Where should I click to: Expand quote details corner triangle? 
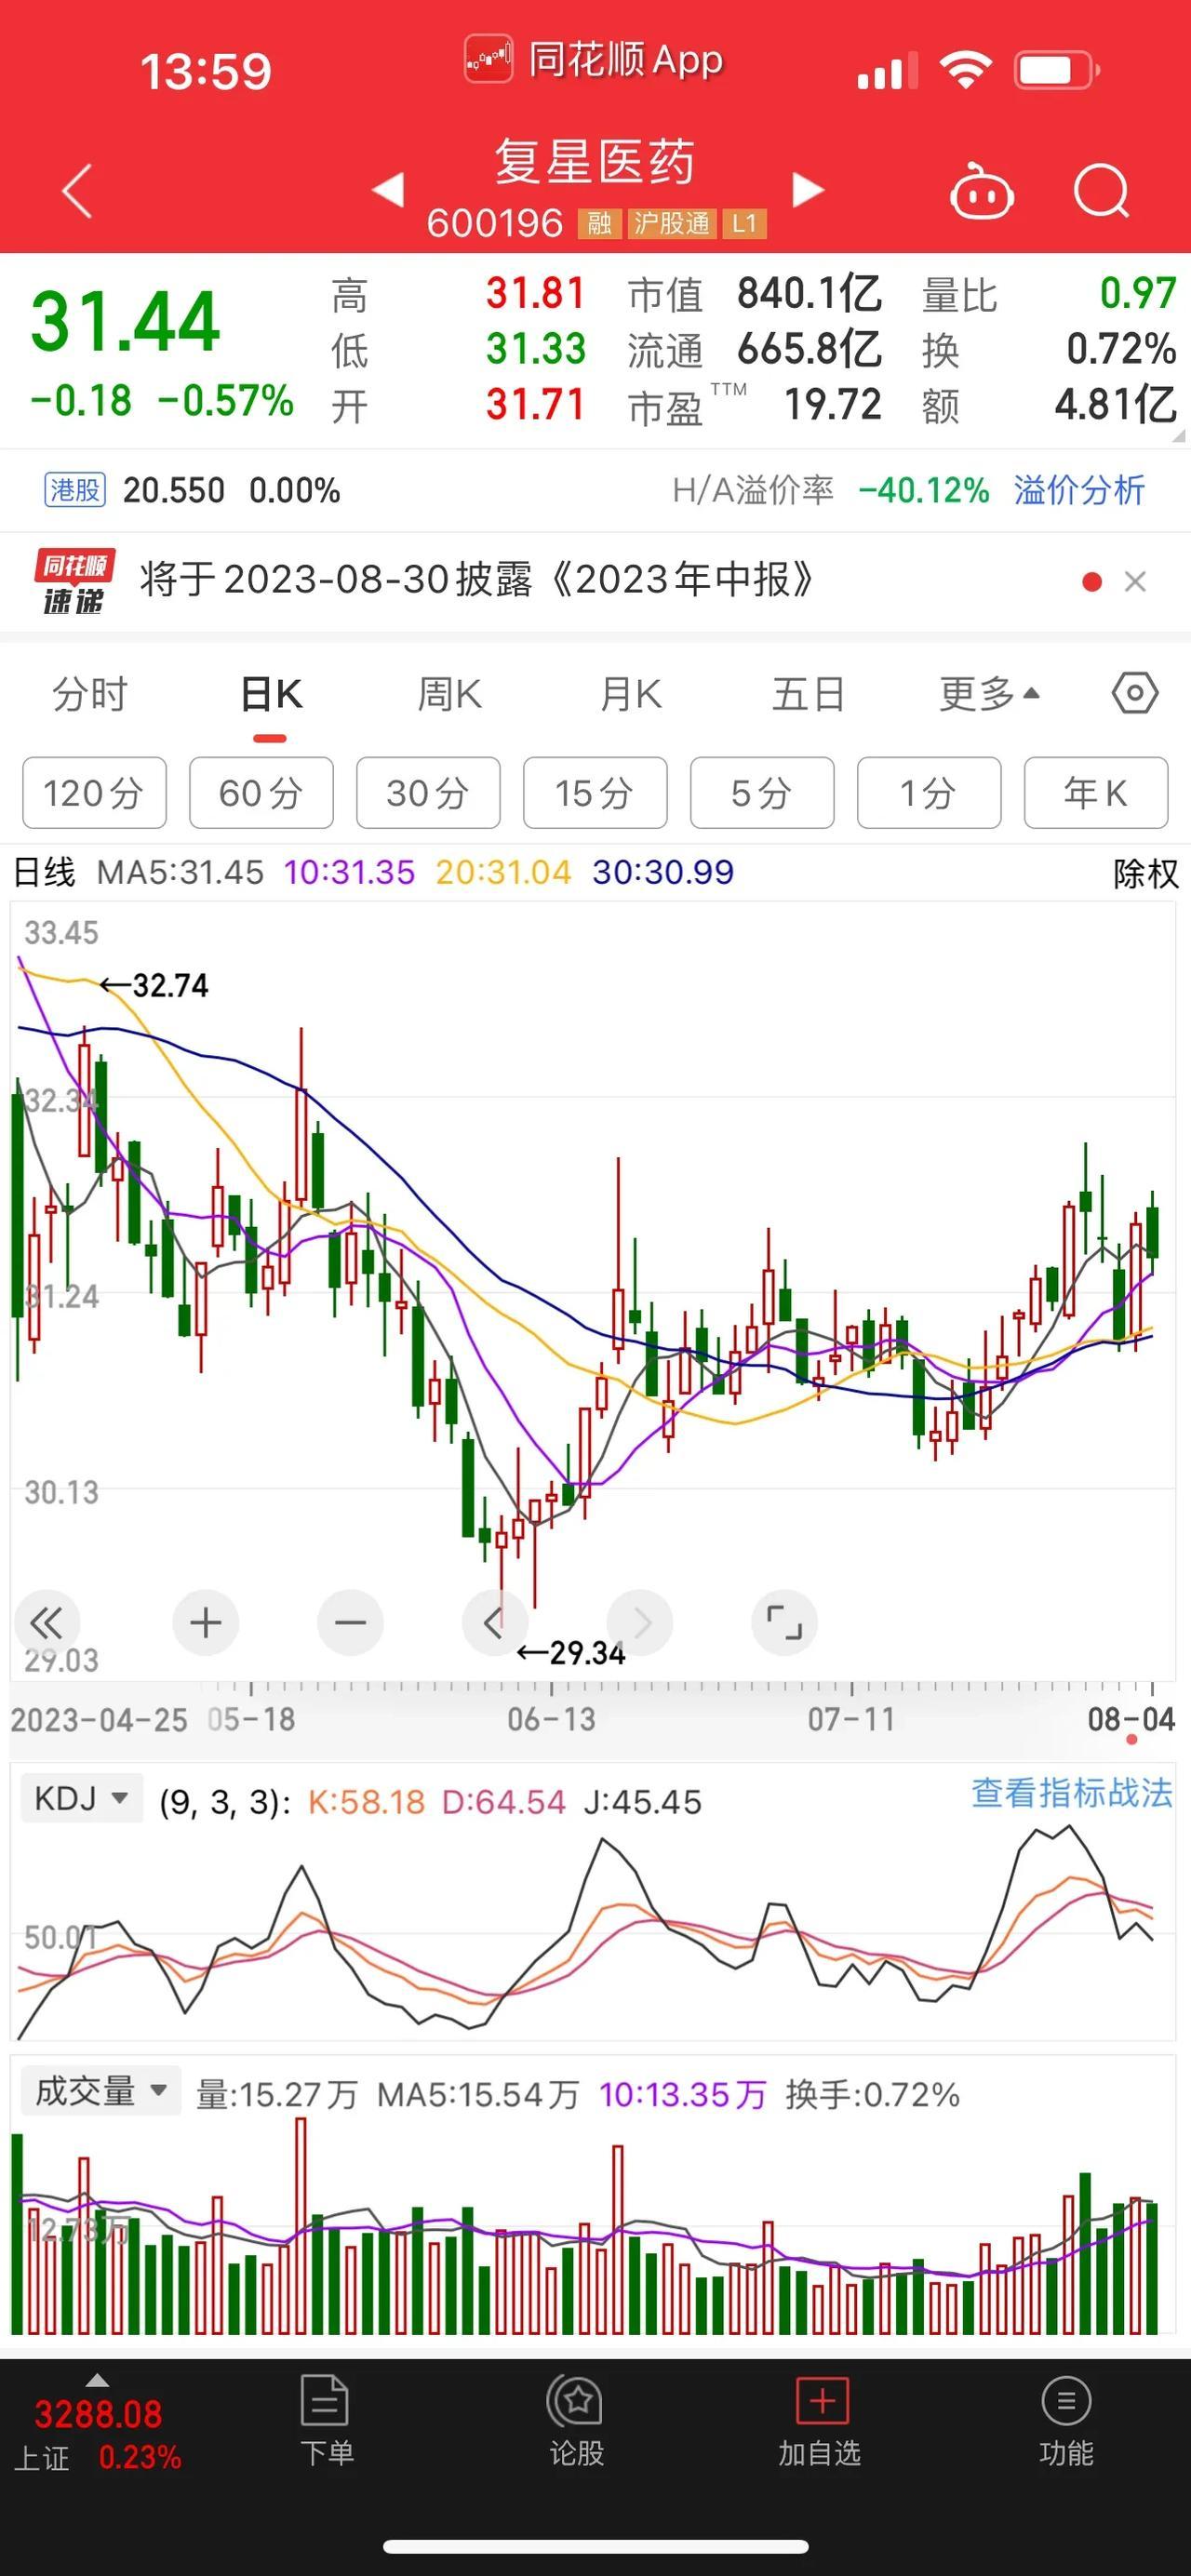[1178, 436]
